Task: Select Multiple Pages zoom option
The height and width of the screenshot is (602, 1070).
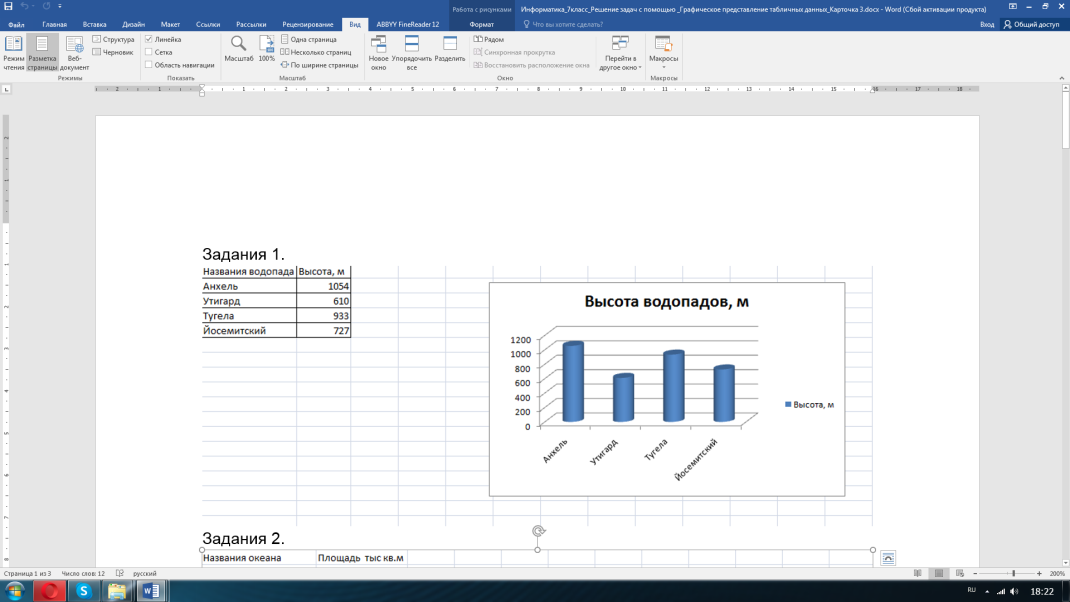Action: coord(316,52)
